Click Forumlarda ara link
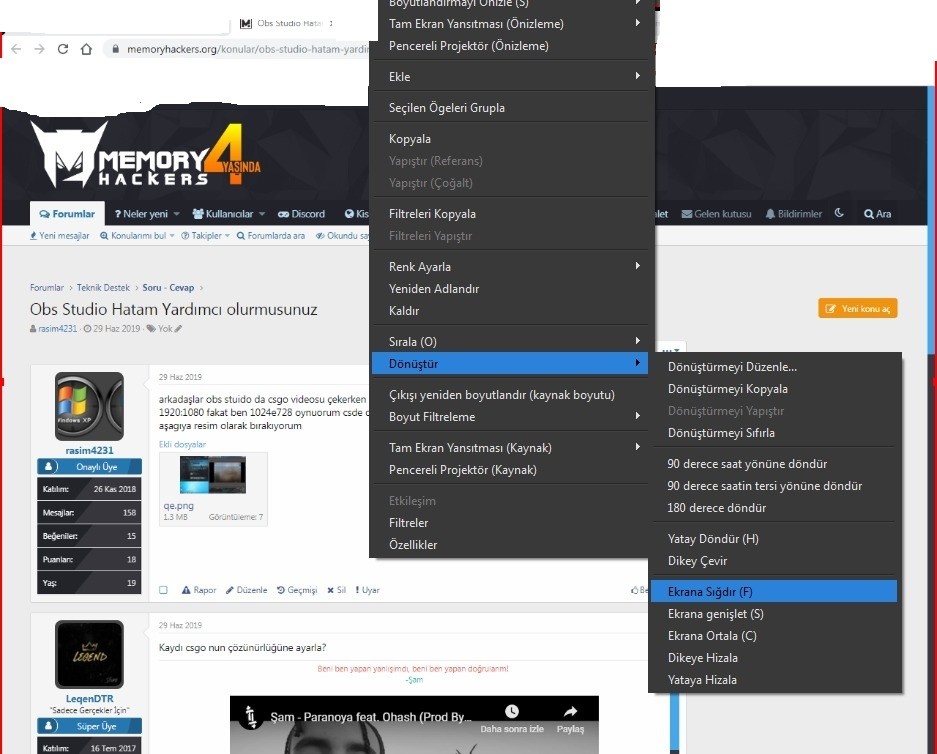Viewport: 937px width, 754px height. (x=271, y=235)
